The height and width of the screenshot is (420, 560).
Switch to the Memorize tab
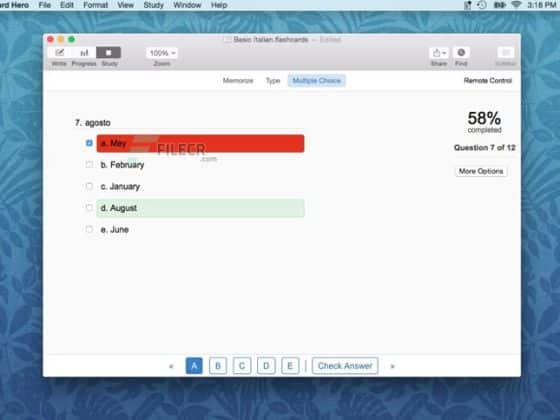coord(238,81)
